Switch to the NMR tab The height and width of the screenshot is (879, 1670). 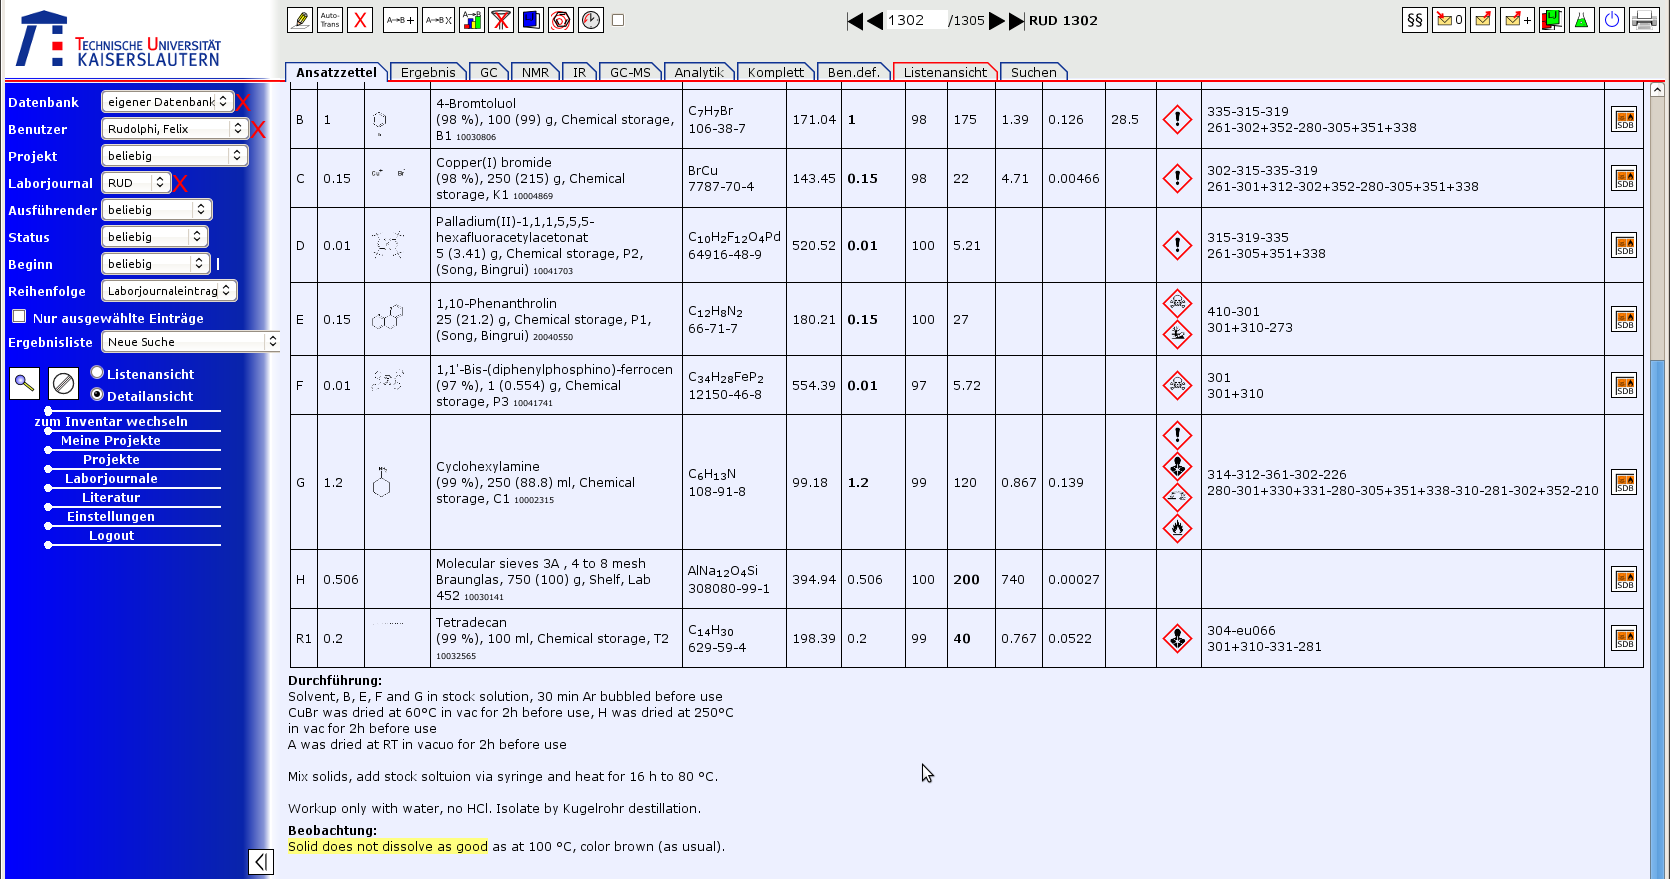click(x=535, y=72)
